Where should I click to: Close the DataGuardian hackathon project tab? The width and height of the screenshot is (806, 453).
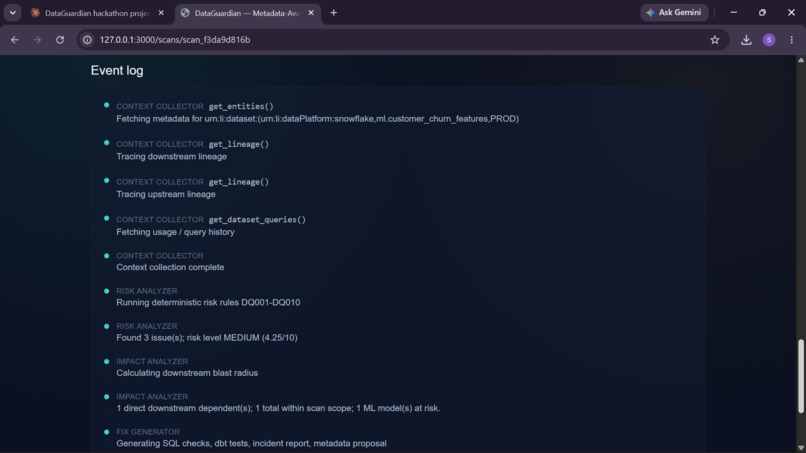coord(161,13)
